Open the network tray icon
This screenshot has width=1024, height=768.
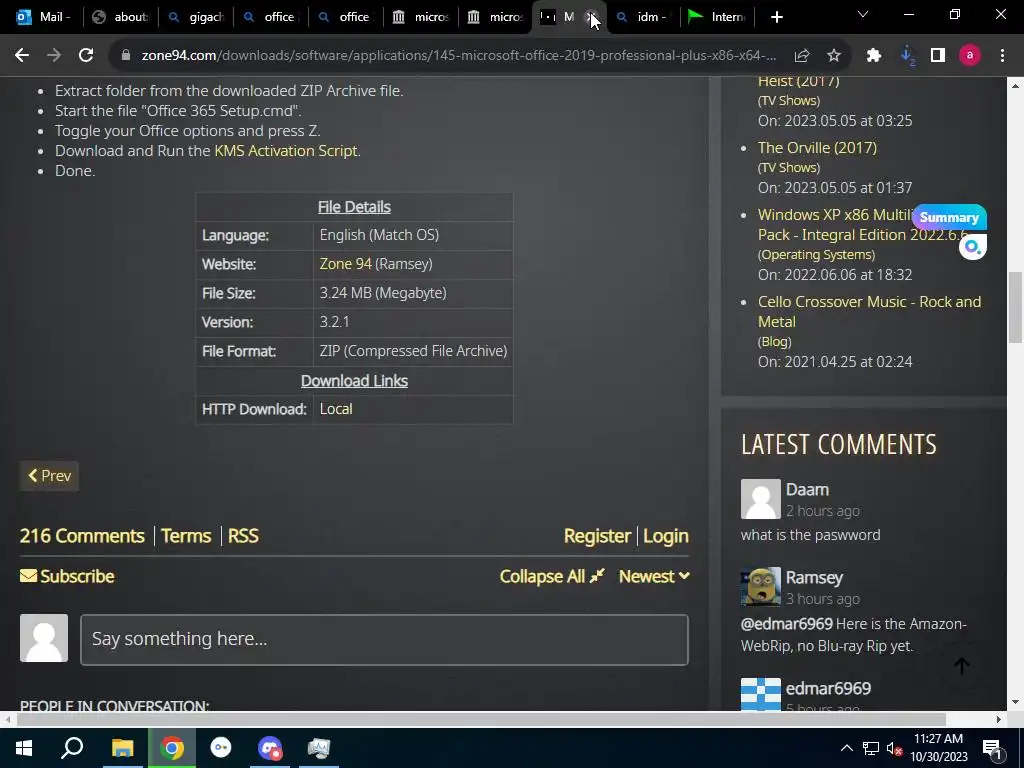(x=871, y=748)
